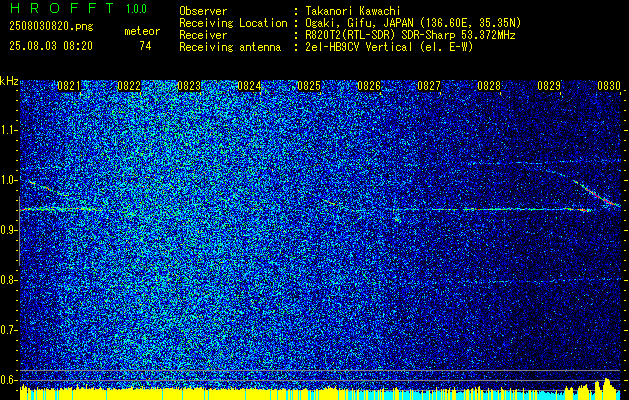Screen dimensions: 629x400
Task: Click receiver text R820T2(RTL-SDR) SDR-Sharp 53.372MHz
Action: [410, 35]
